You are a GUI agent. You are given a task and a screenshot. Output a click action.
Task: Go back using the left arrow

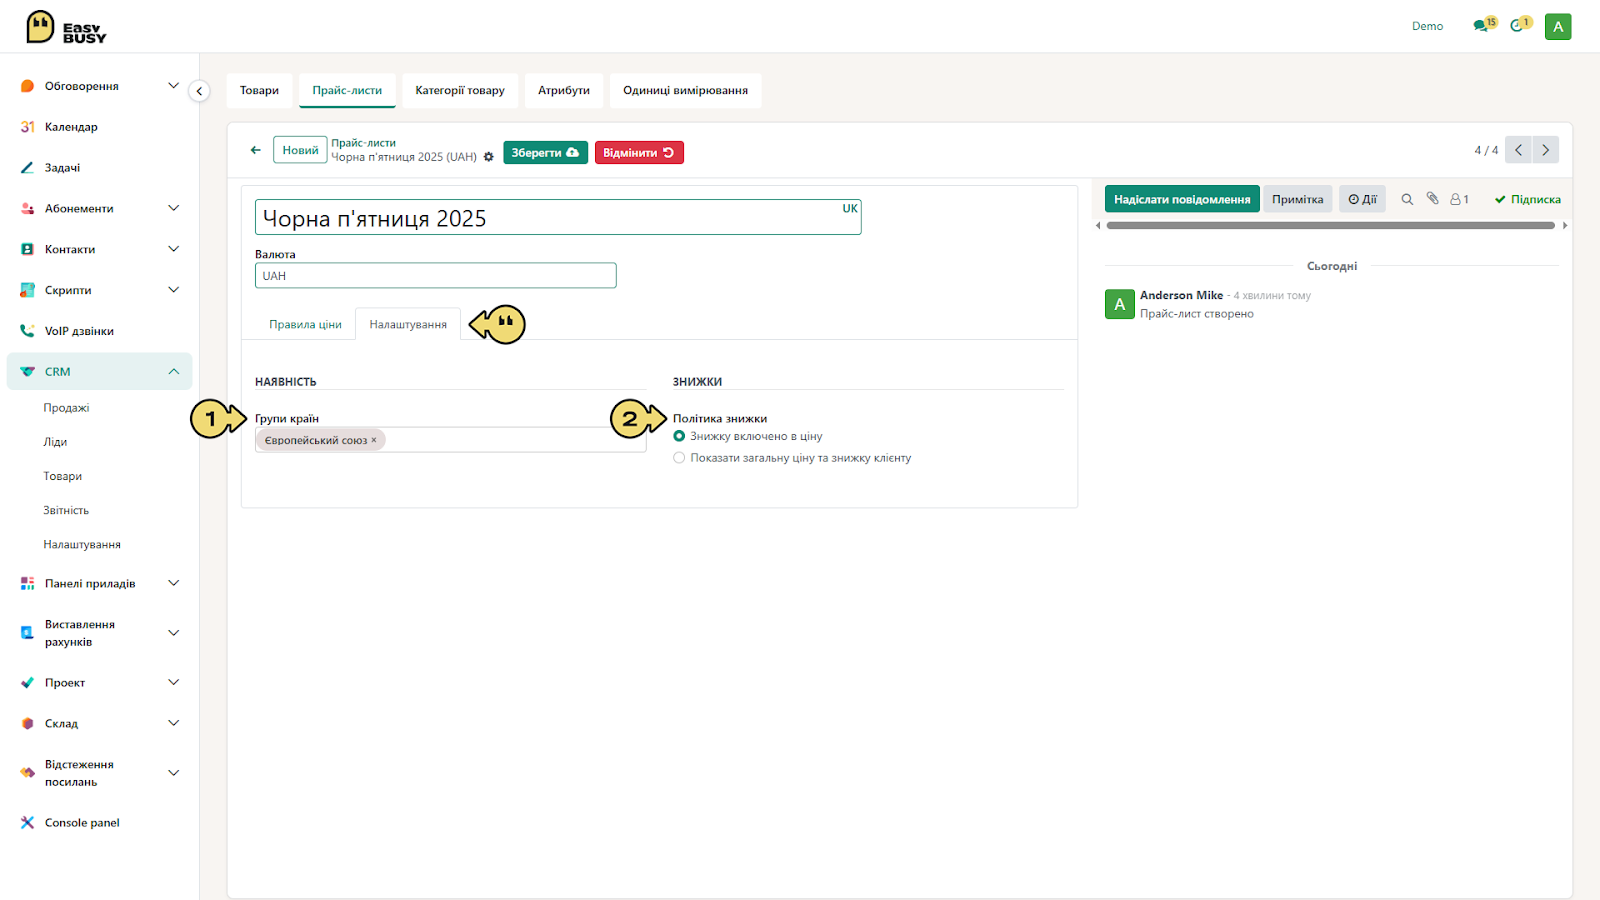tap(256, 150)
